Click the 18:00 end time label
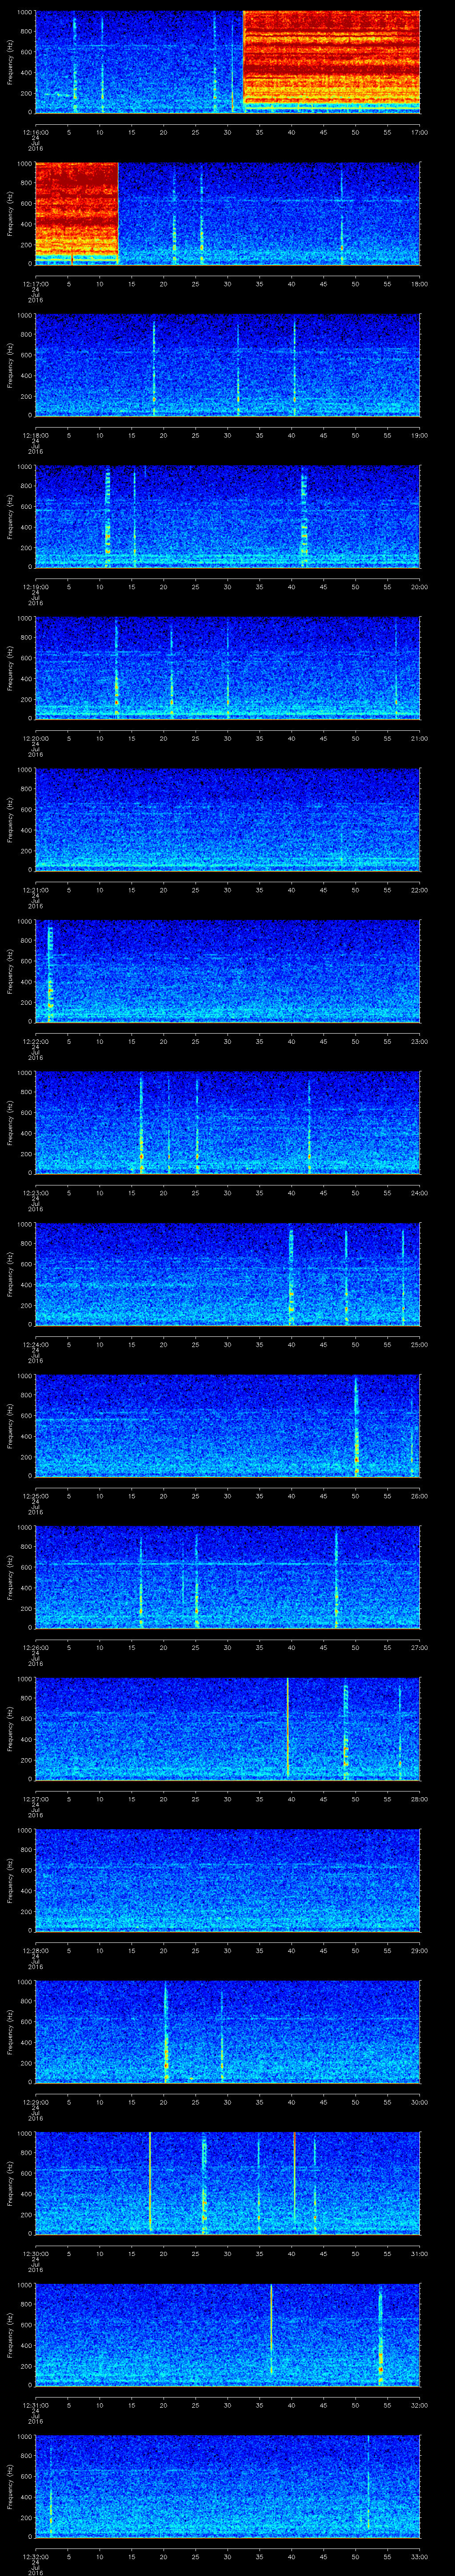The height and width of the screenshot is (2576, 455). pos(420,284)
